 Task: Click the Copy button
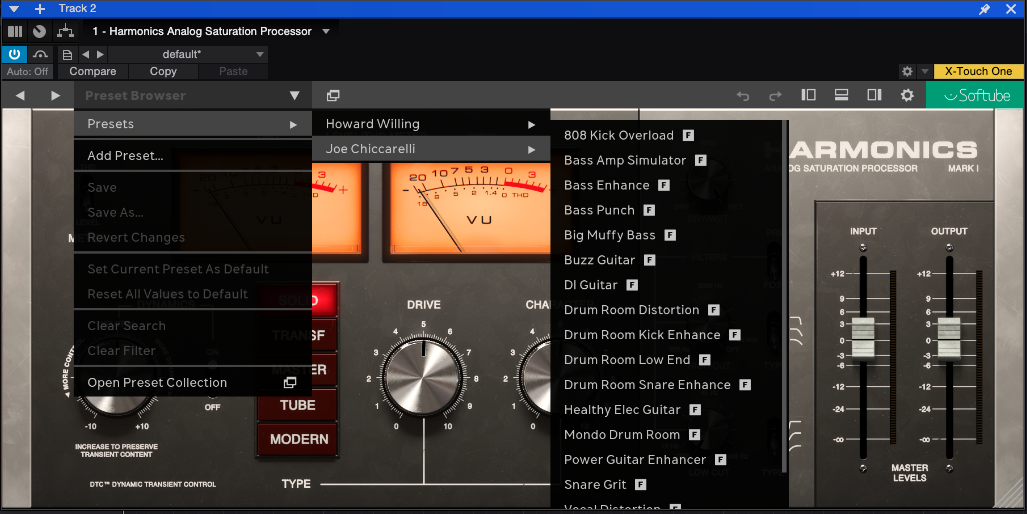(163, 71)
